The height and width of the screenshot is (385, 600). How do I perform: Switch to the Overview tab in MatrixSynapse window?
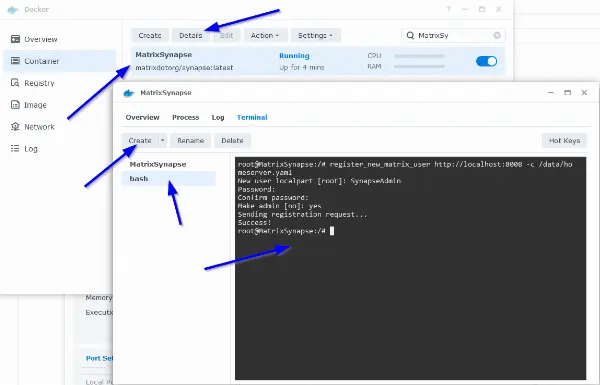click(142, 117)
